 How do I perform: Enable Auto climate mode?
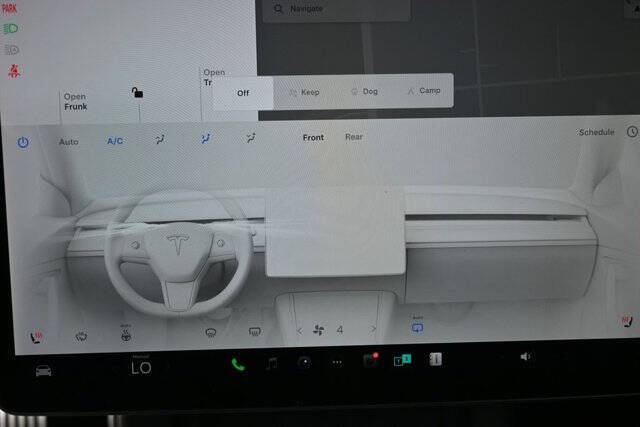click(69, 142)
